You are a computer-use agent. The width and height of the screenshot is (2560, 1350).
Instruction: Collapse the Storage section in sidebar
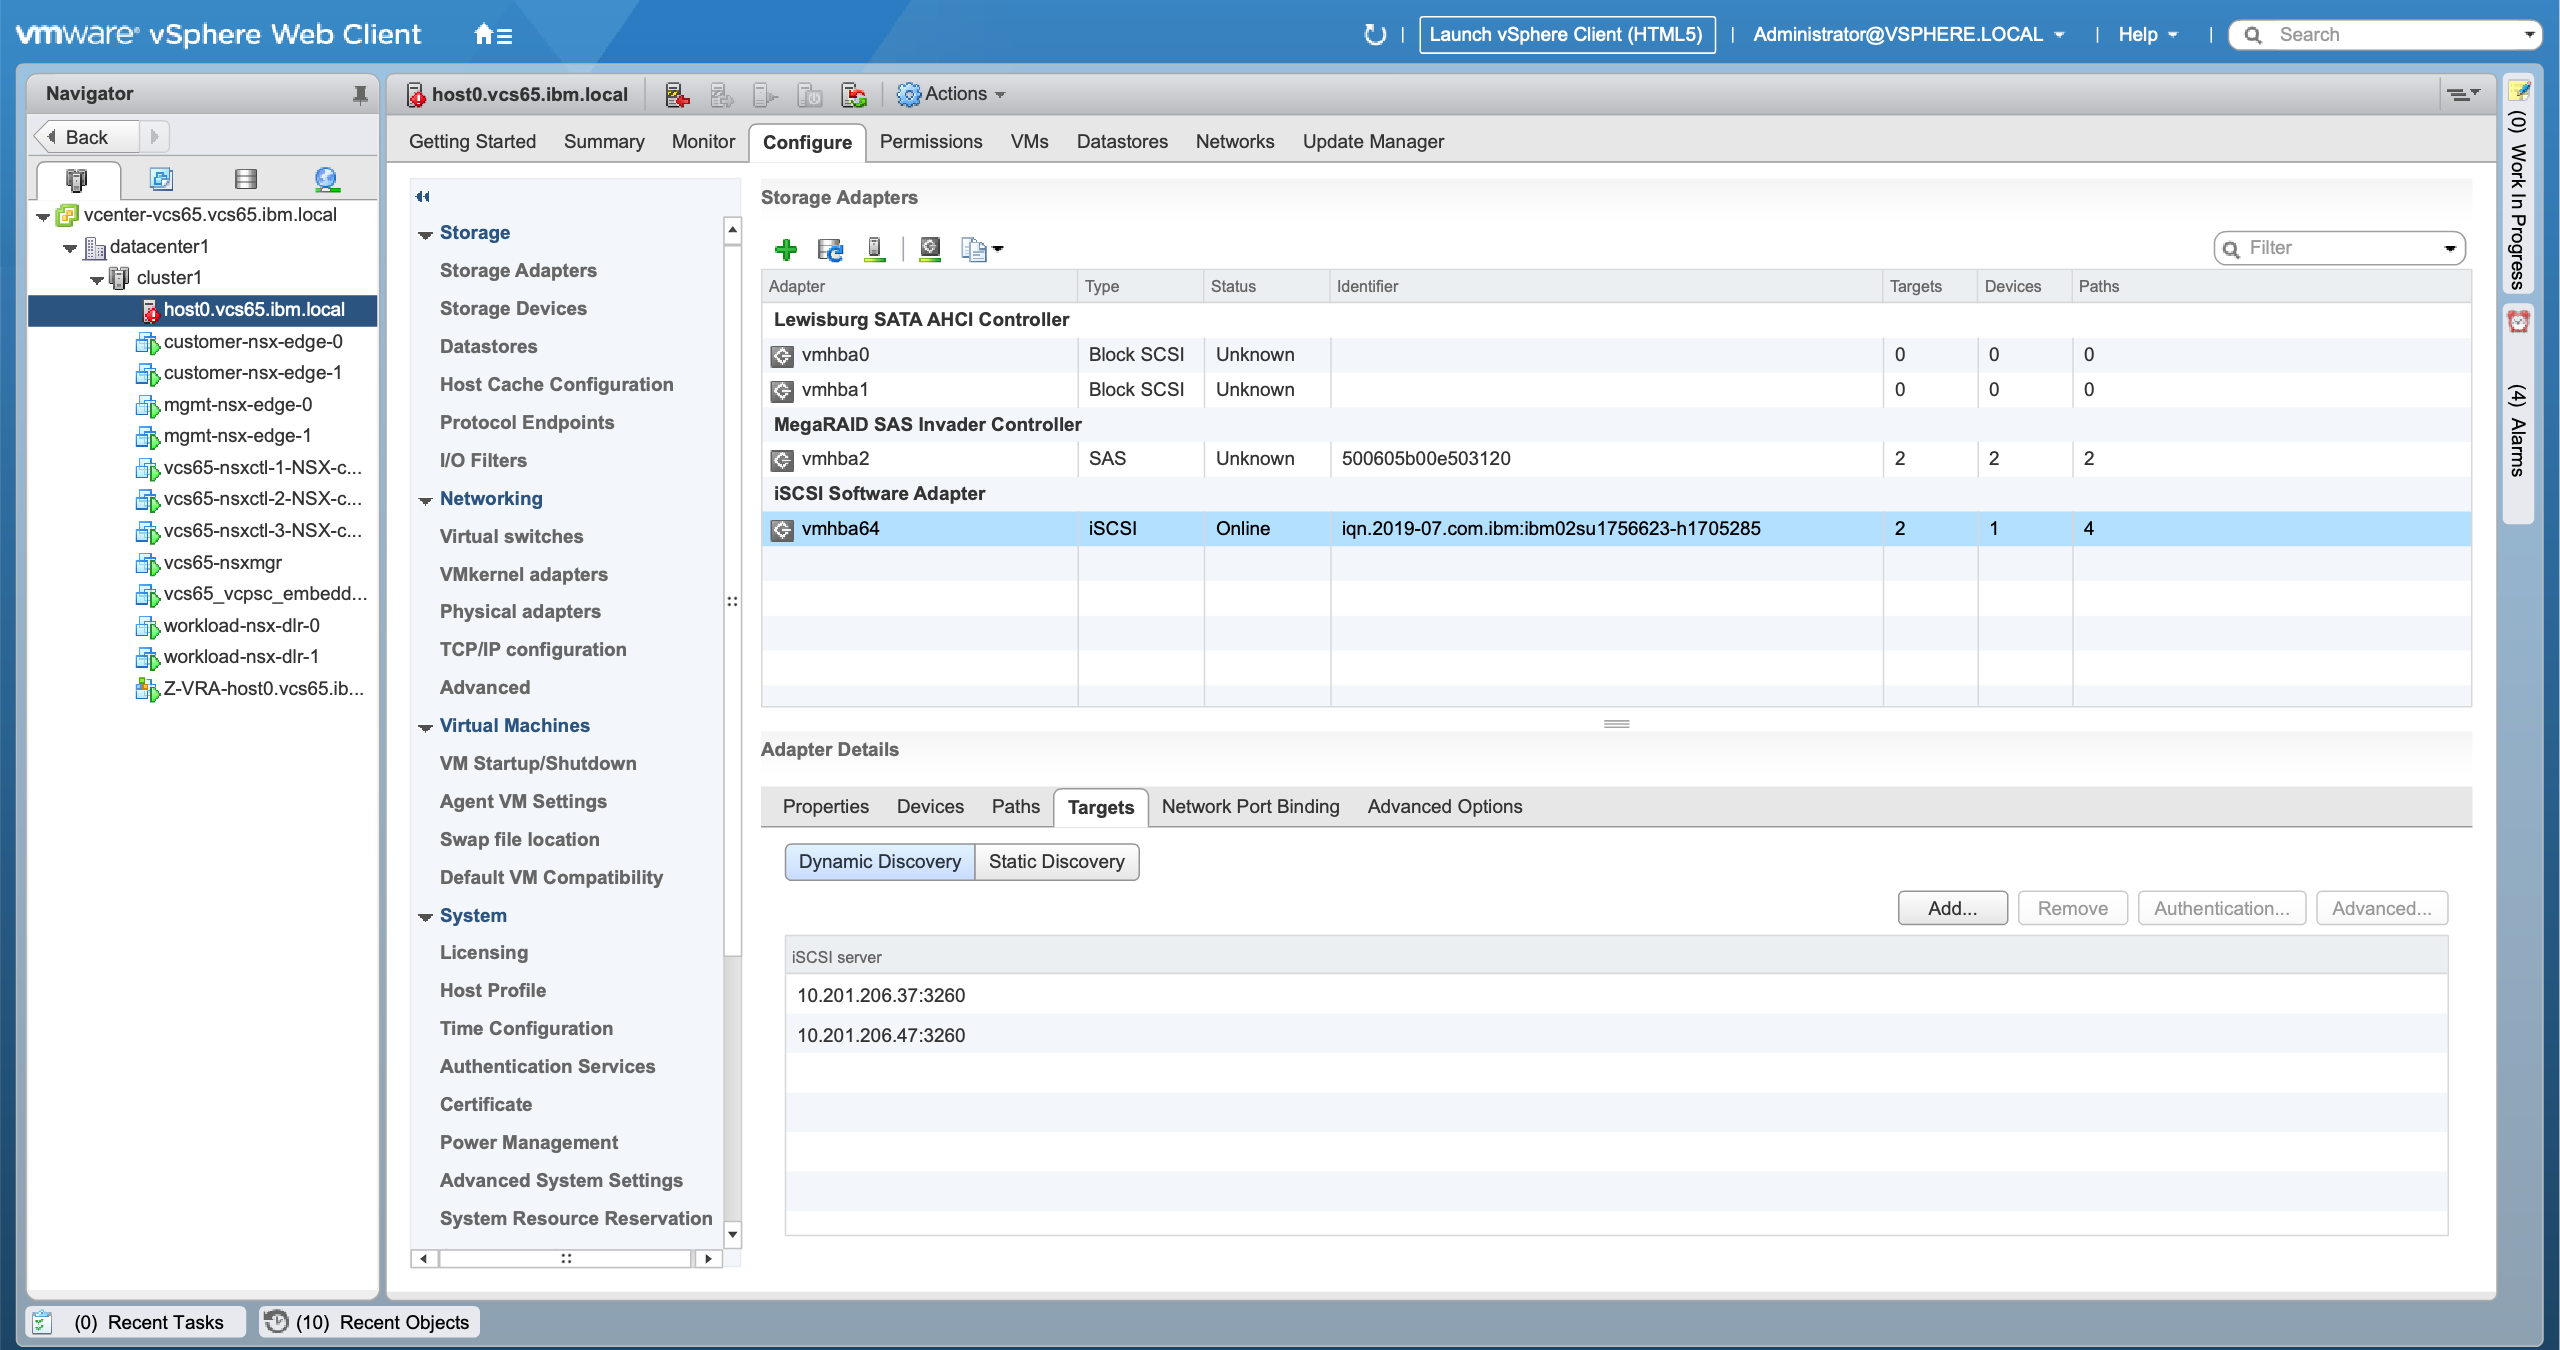(425, 235)
